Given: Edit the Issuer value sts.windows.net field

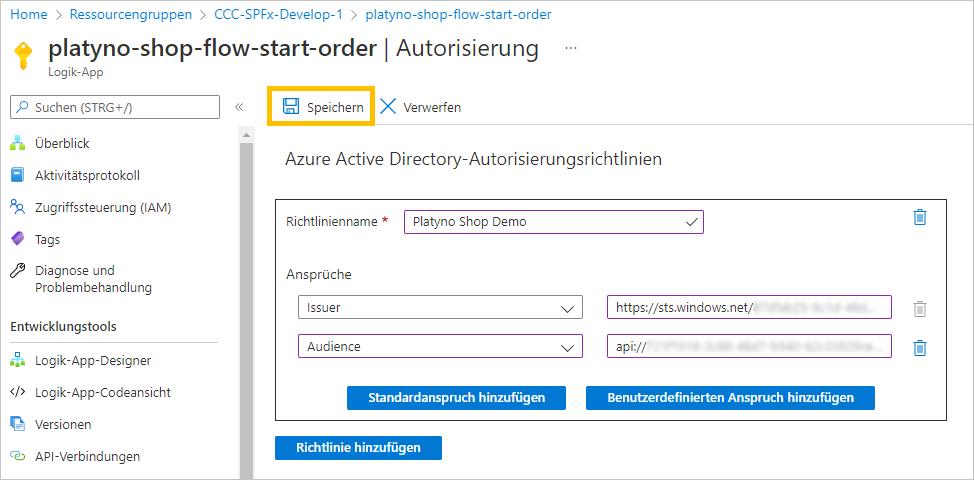Looking at the screenshot, I should (x=749, y=307).
